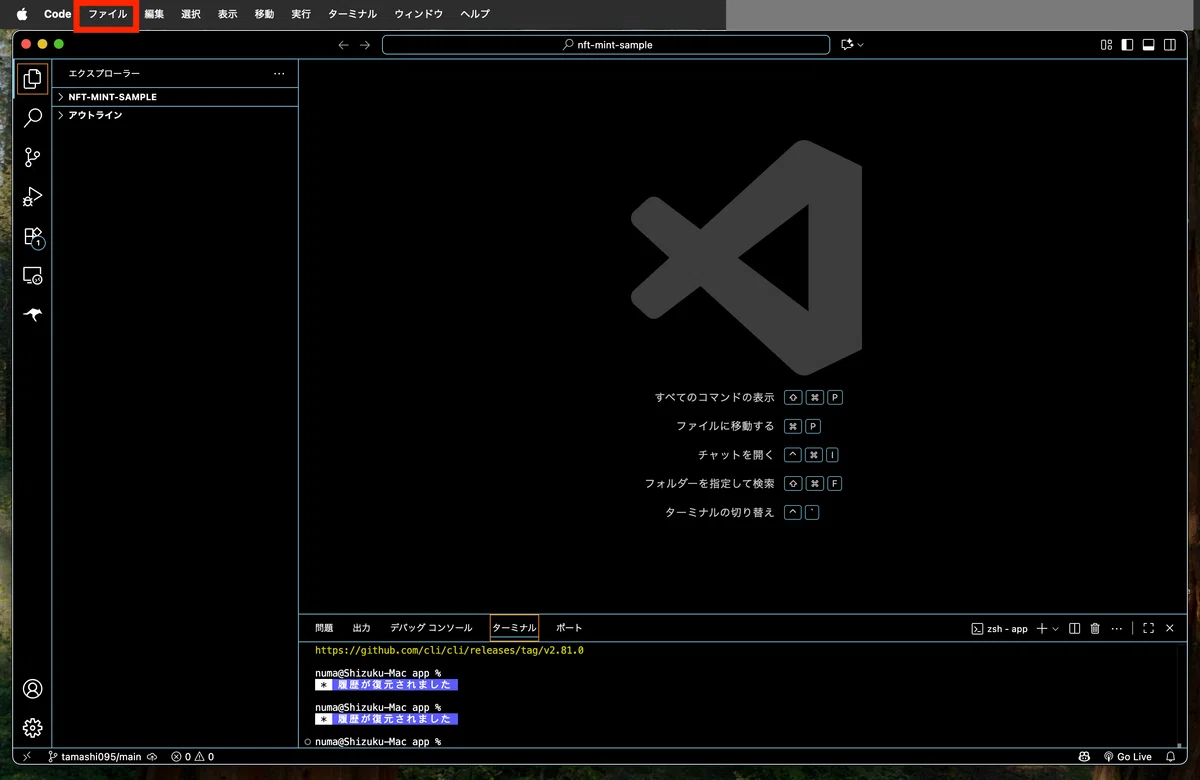
Task: Click the kangaroo icon in the activity bar
Action: (x=32, y=314)
